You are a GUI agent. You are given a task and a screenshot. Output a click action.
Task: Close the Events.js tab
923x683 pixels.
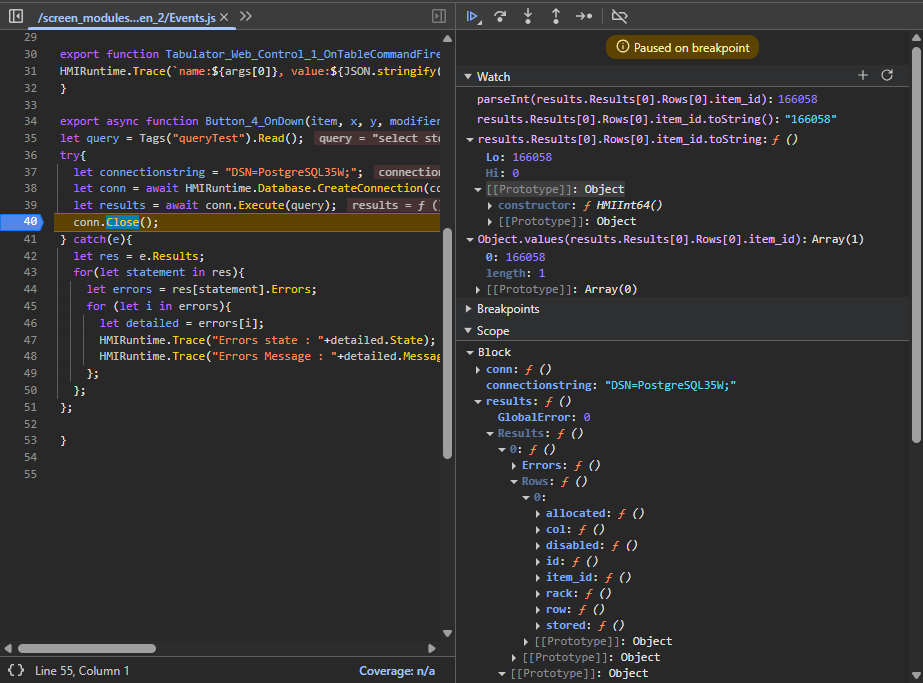click(x=223, y=17)
